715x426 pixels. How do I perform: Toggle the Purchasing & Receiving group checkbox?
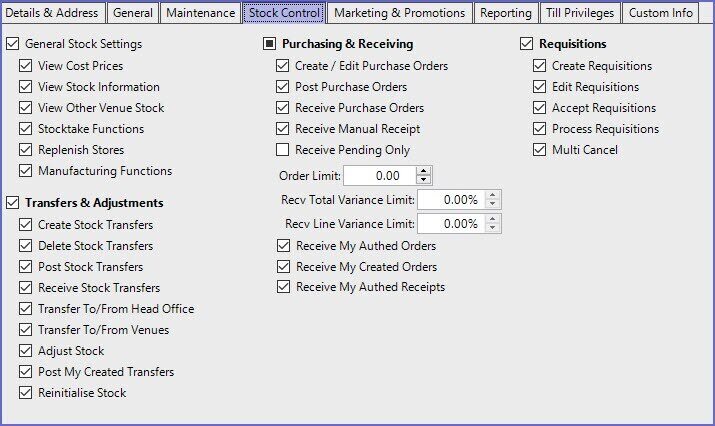pos(270,45)
